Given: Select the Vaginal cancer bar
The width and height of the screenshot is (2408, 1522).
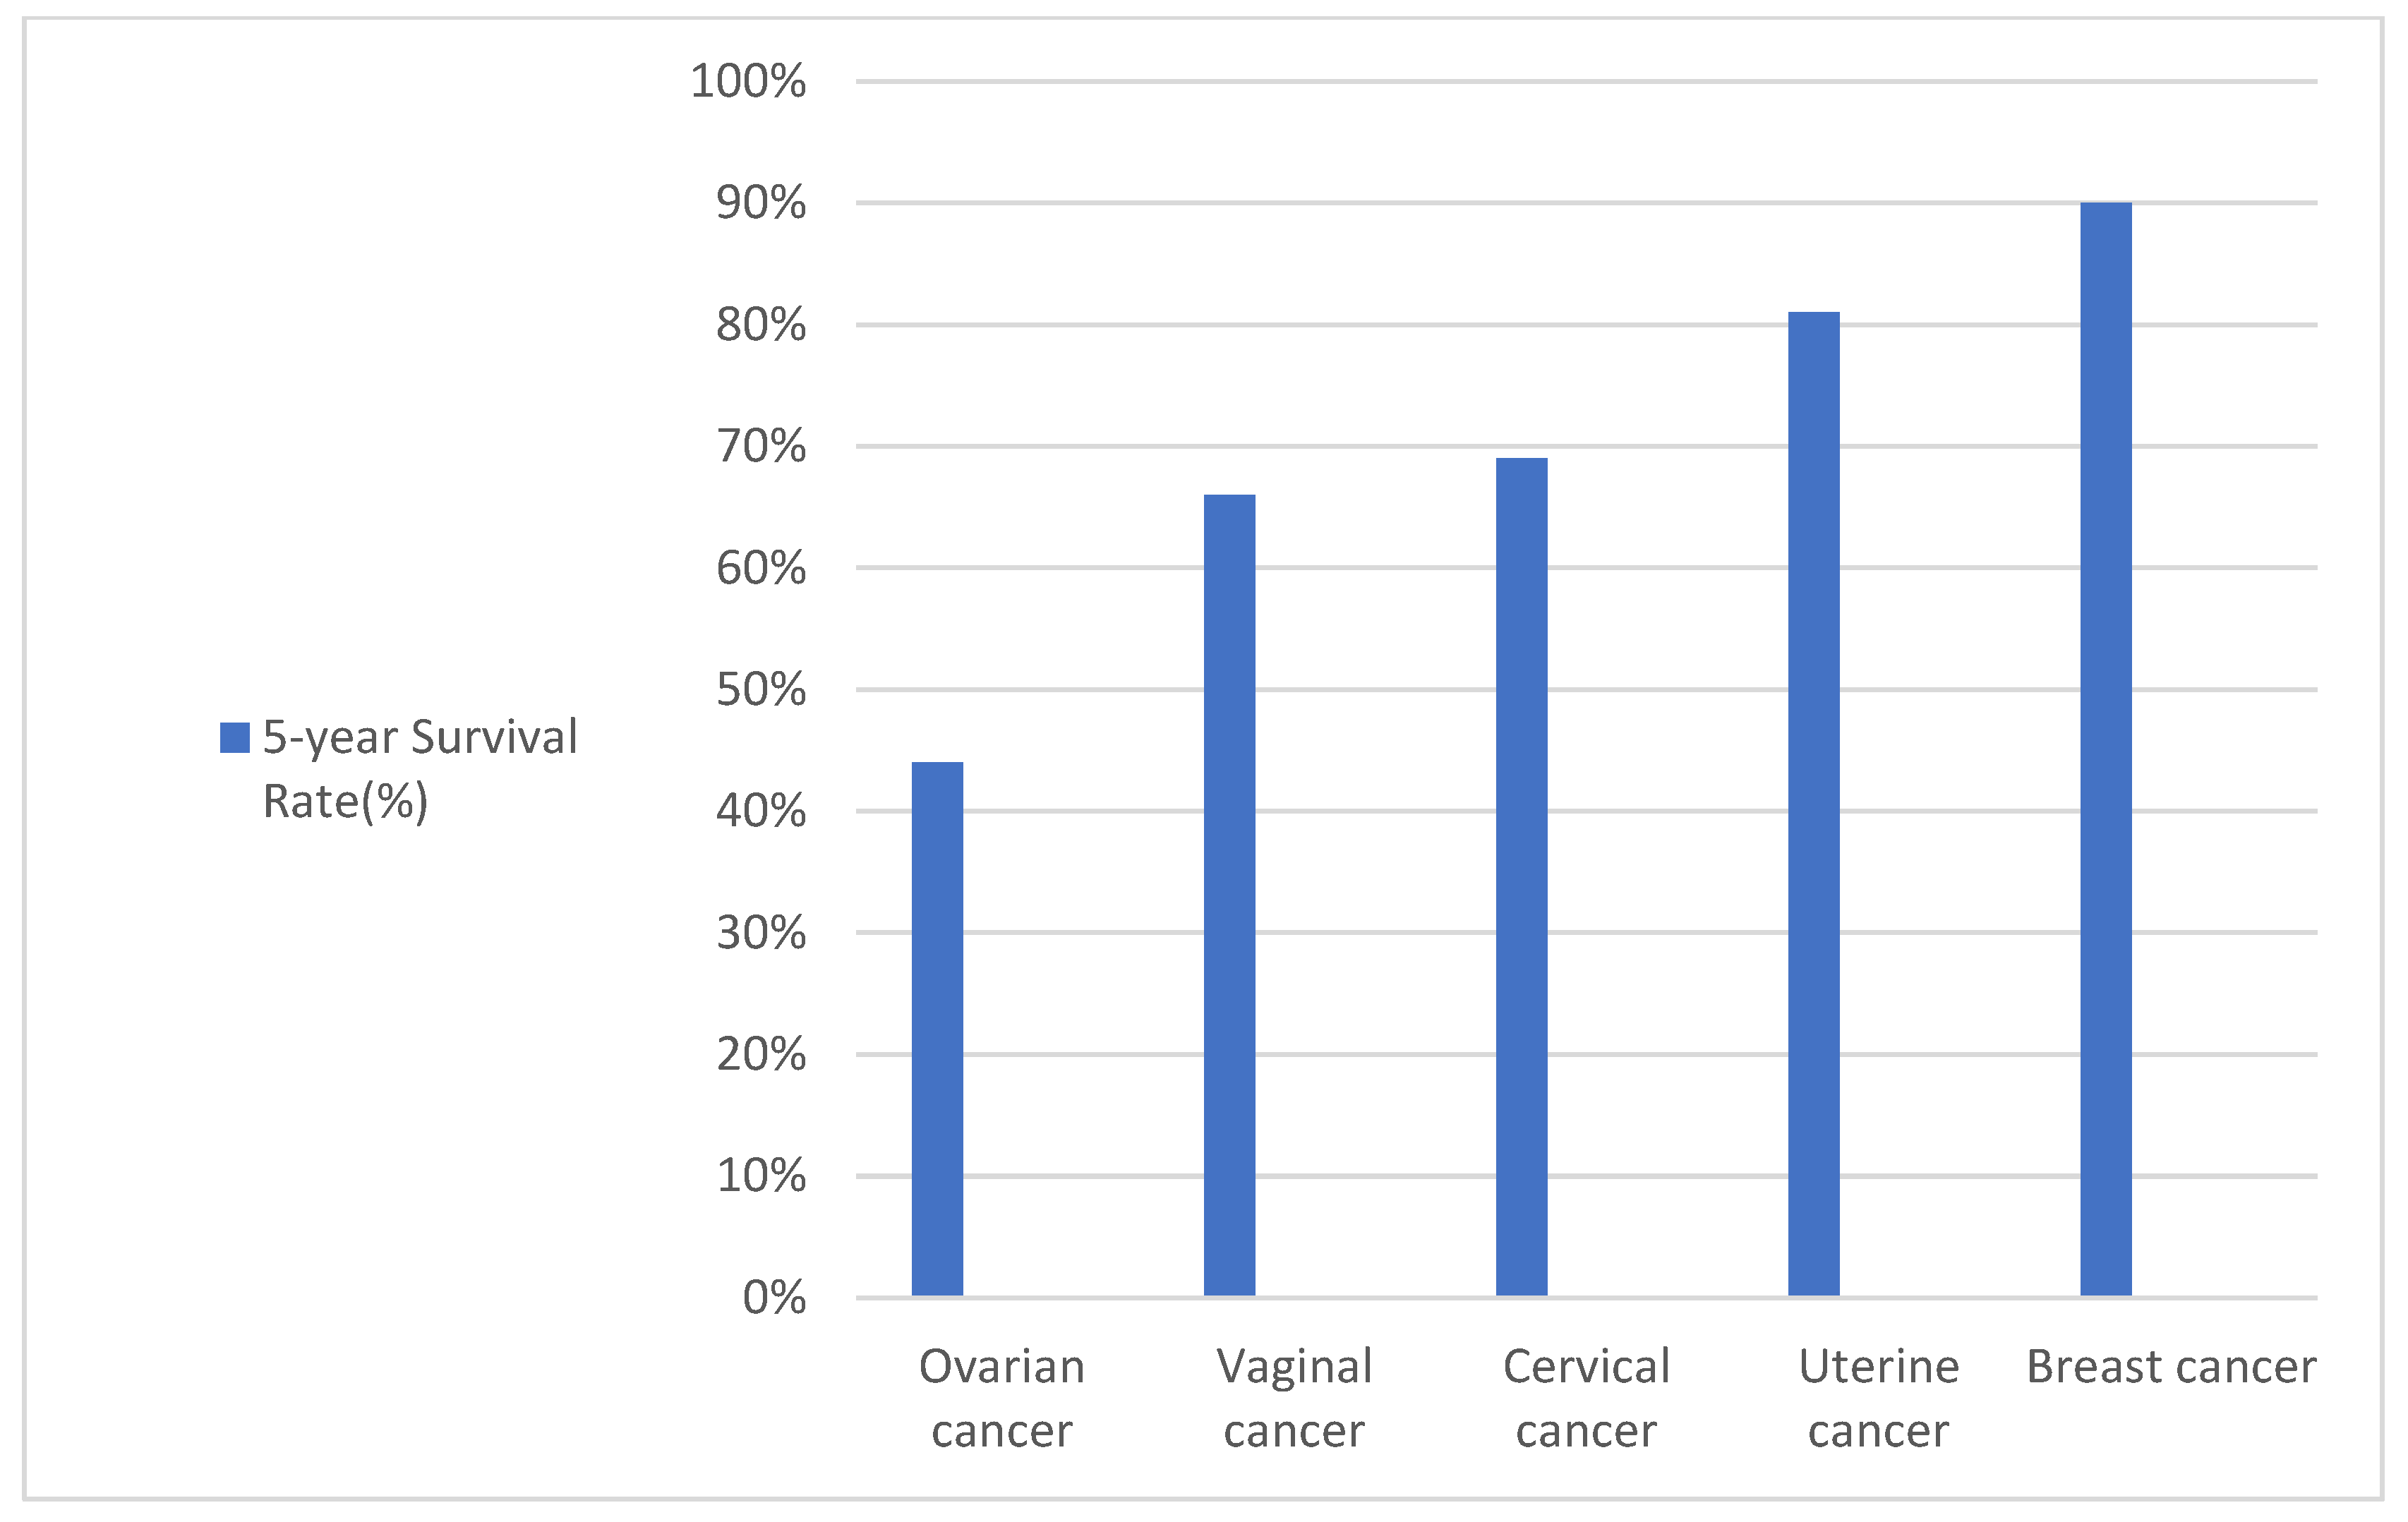Looking at the screenshot, I should pos(1229,895).
